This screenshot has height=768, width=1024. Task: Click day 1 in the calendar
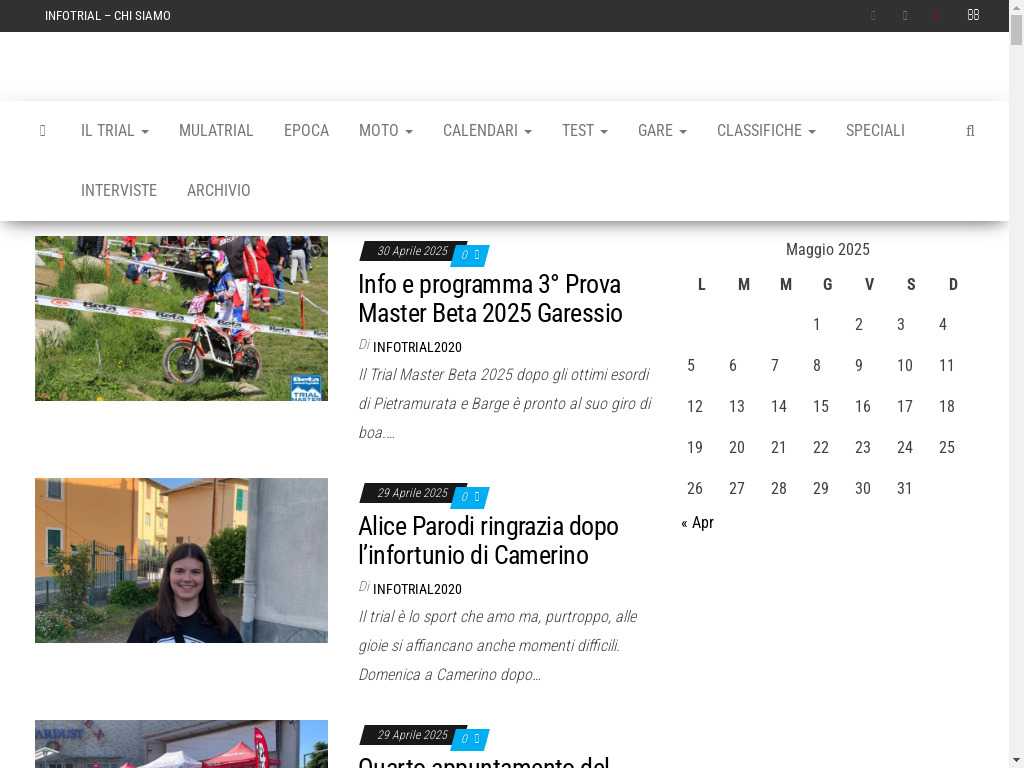816,325
